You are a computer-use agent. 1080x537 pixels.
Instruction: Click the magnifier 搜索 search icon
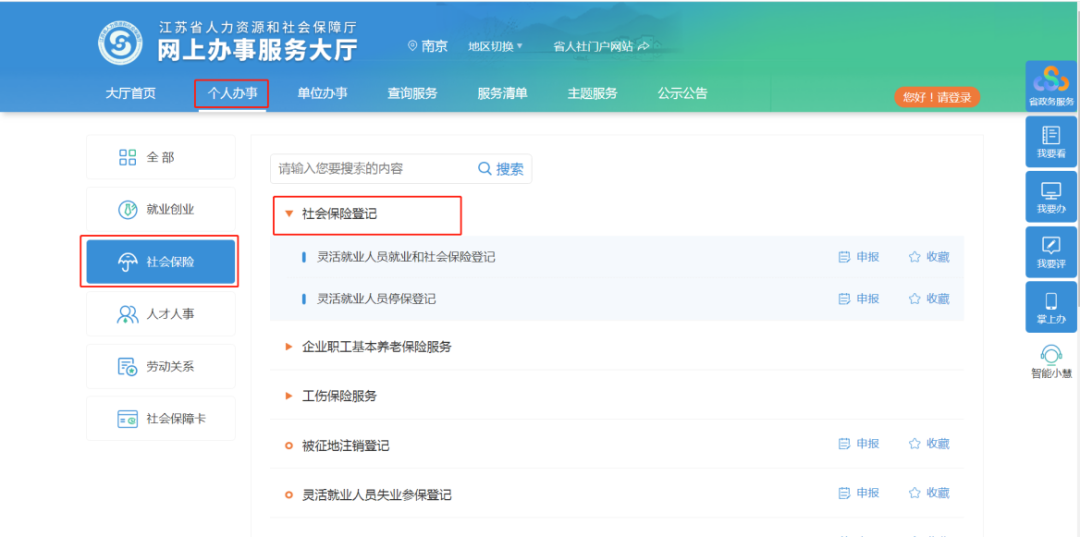click(x=486, y=169)
